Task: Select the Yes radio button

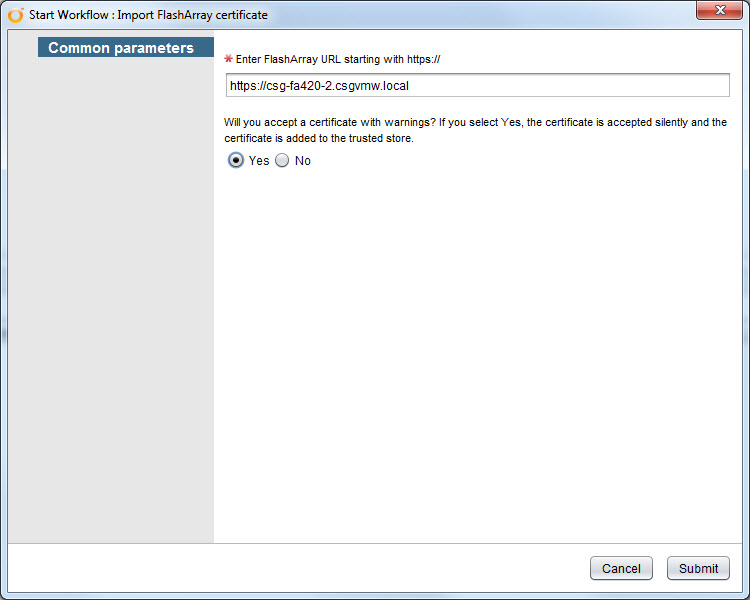Action: 235,160
